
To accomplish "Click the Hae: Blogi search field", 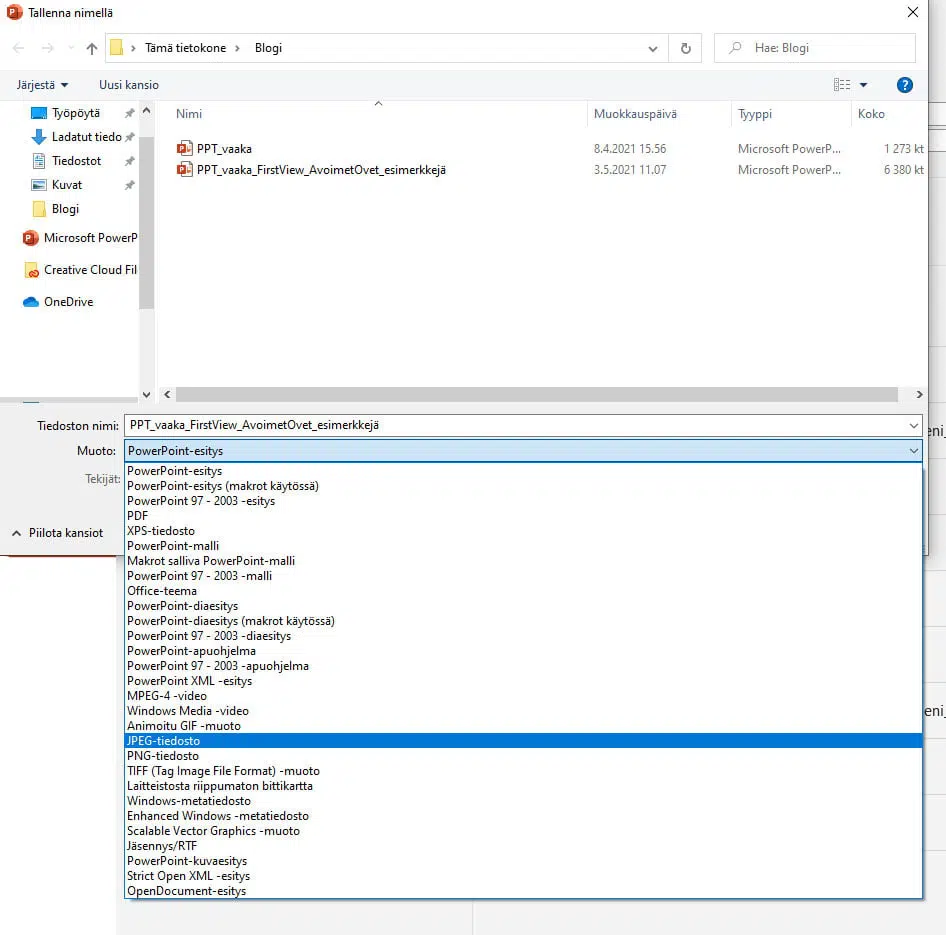I will 814,48.
